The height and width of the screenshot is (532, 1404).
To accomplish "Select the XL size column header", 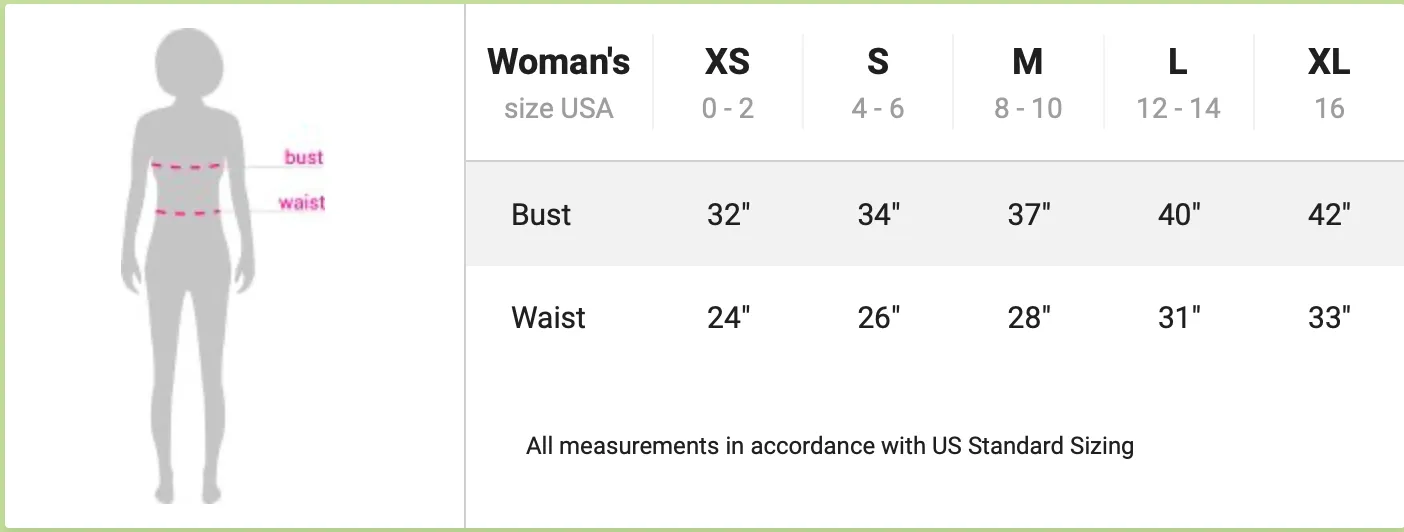I will point(1328,83).
